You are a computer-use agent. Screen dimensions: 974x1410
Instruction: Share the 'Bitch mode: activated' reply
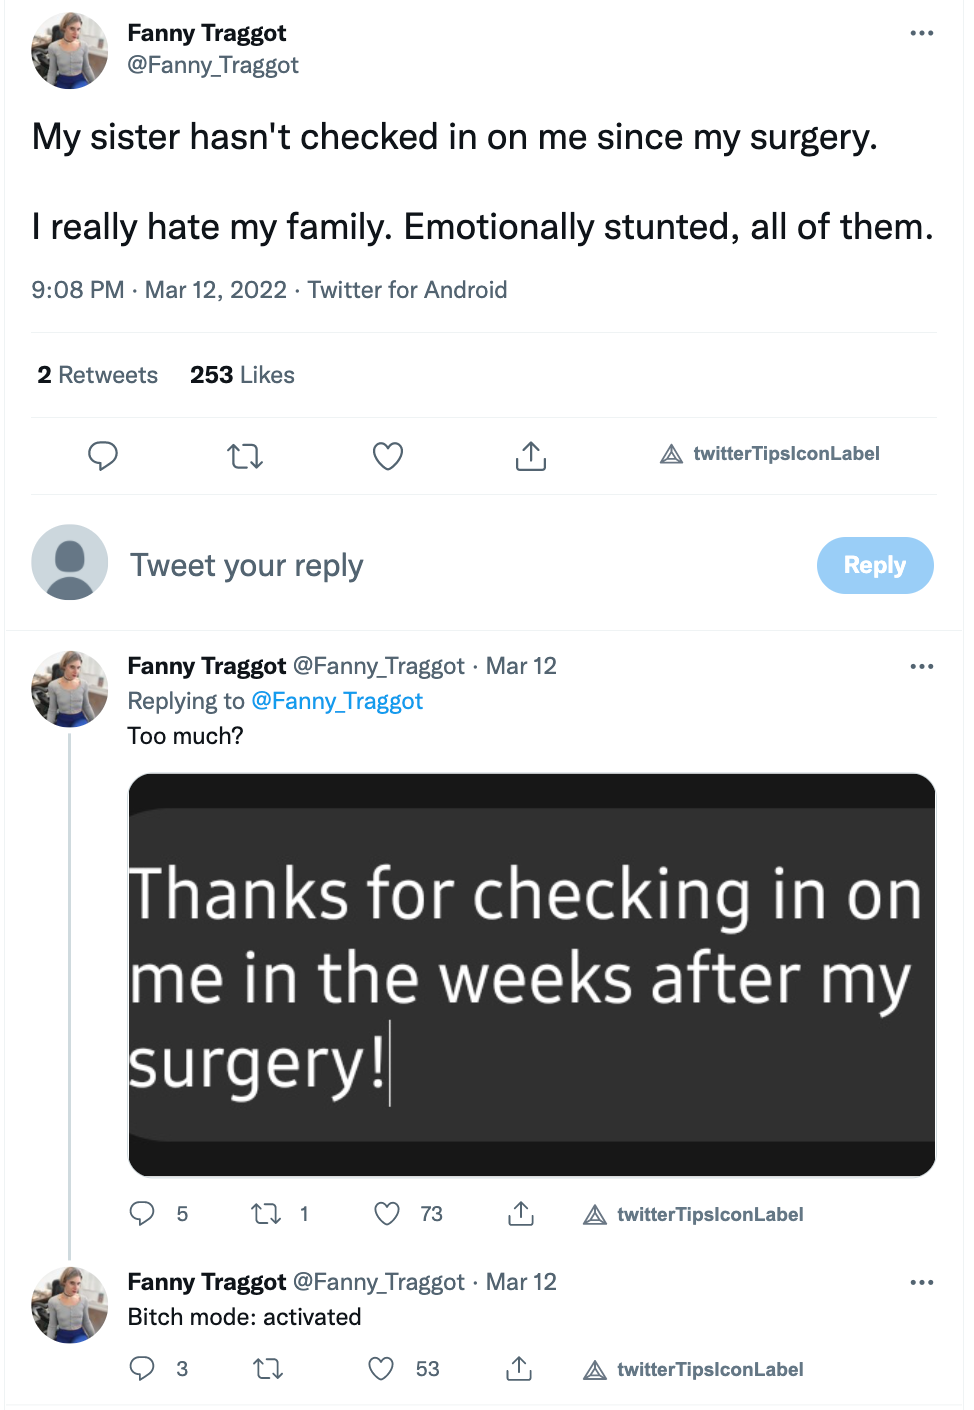519,1369
